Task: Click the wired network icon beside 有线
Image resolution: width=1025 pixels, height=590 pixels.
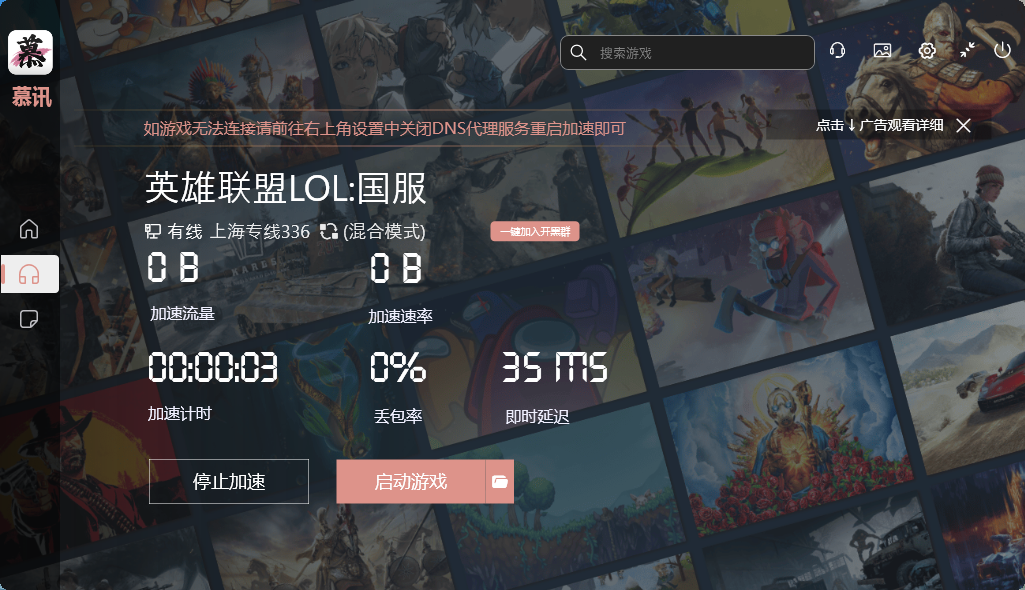Action: 153,231
